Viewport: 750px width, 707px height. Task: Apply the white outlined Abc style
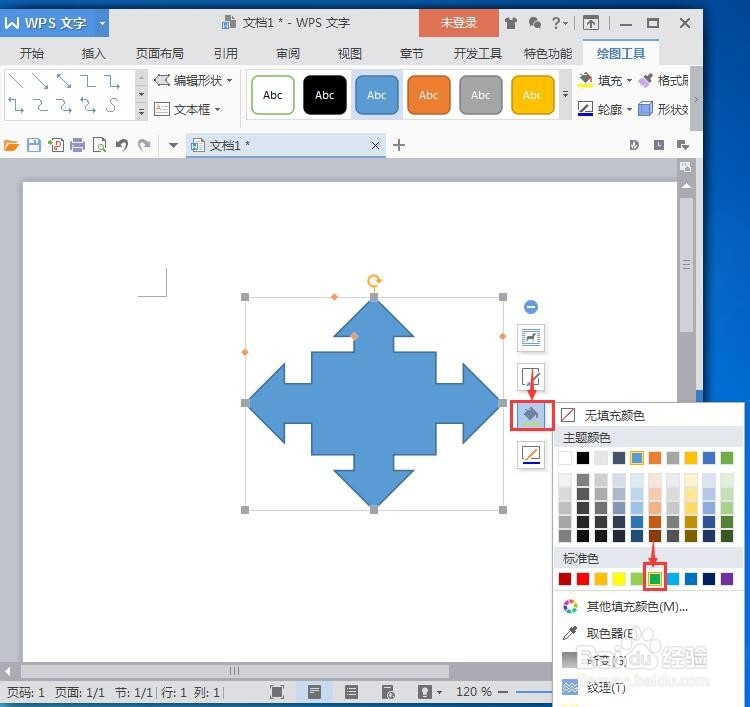point(273,95)
